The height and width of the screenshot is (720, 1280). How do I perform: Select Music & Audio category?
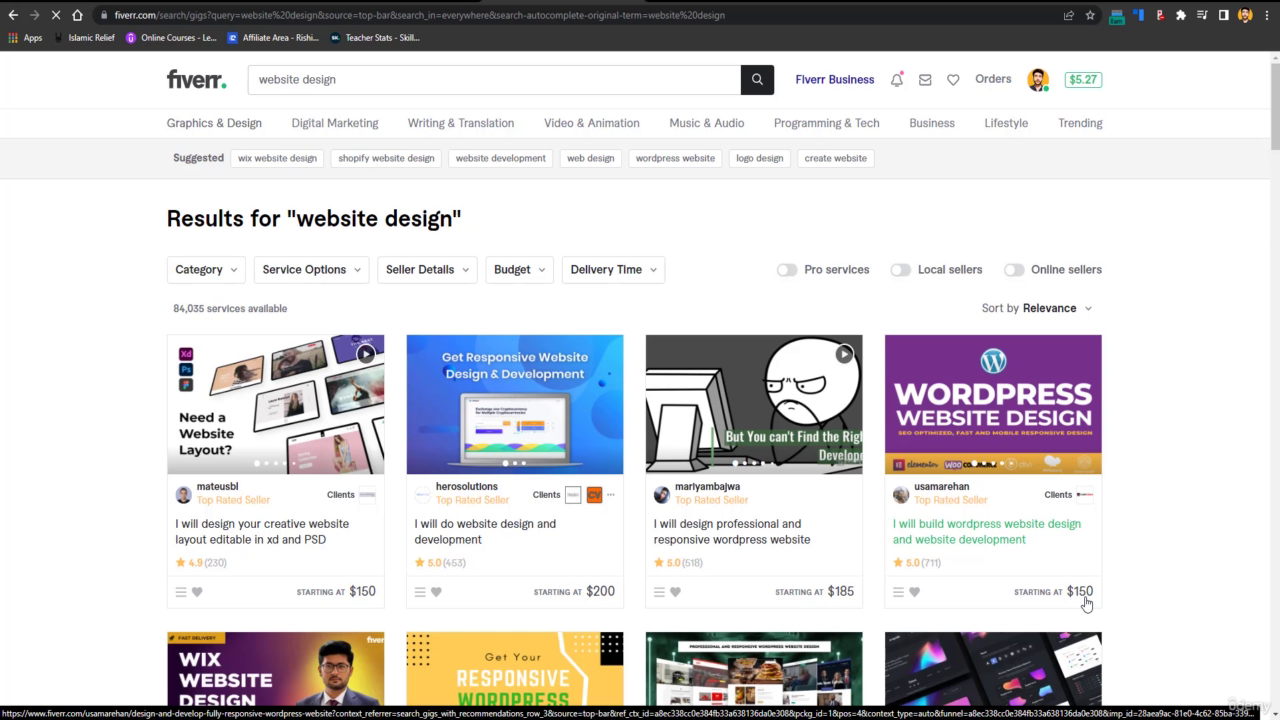[x=707, y=123]
